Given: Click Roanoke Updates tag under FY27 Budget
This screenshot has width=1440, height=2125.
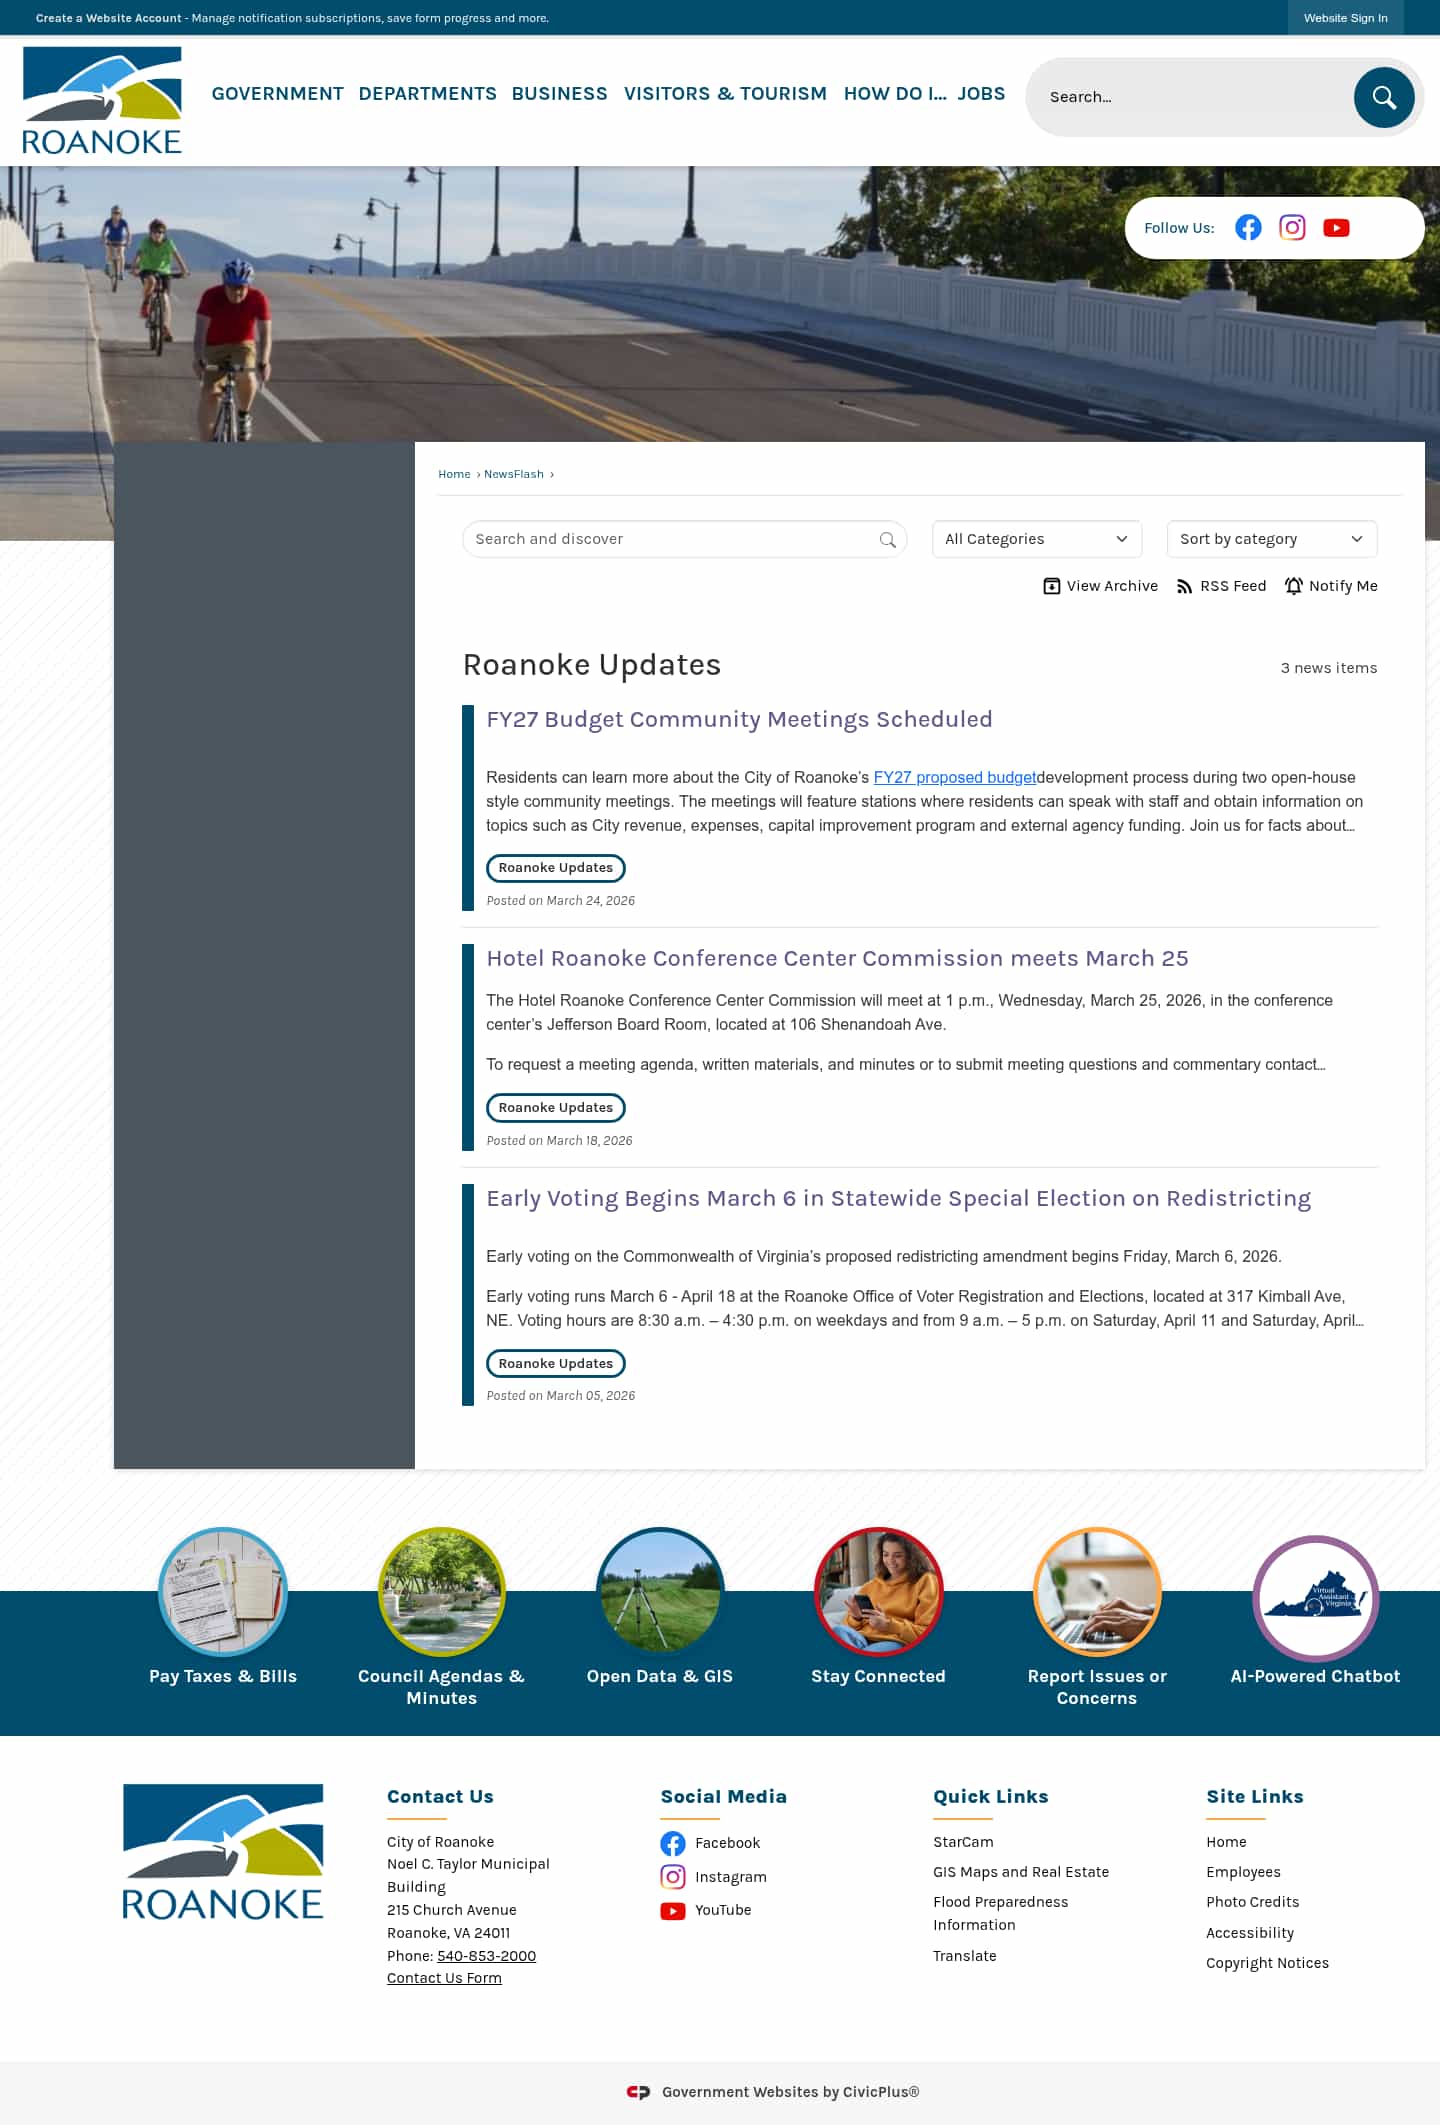Looking at the screenshot, I should coord(556,868).
